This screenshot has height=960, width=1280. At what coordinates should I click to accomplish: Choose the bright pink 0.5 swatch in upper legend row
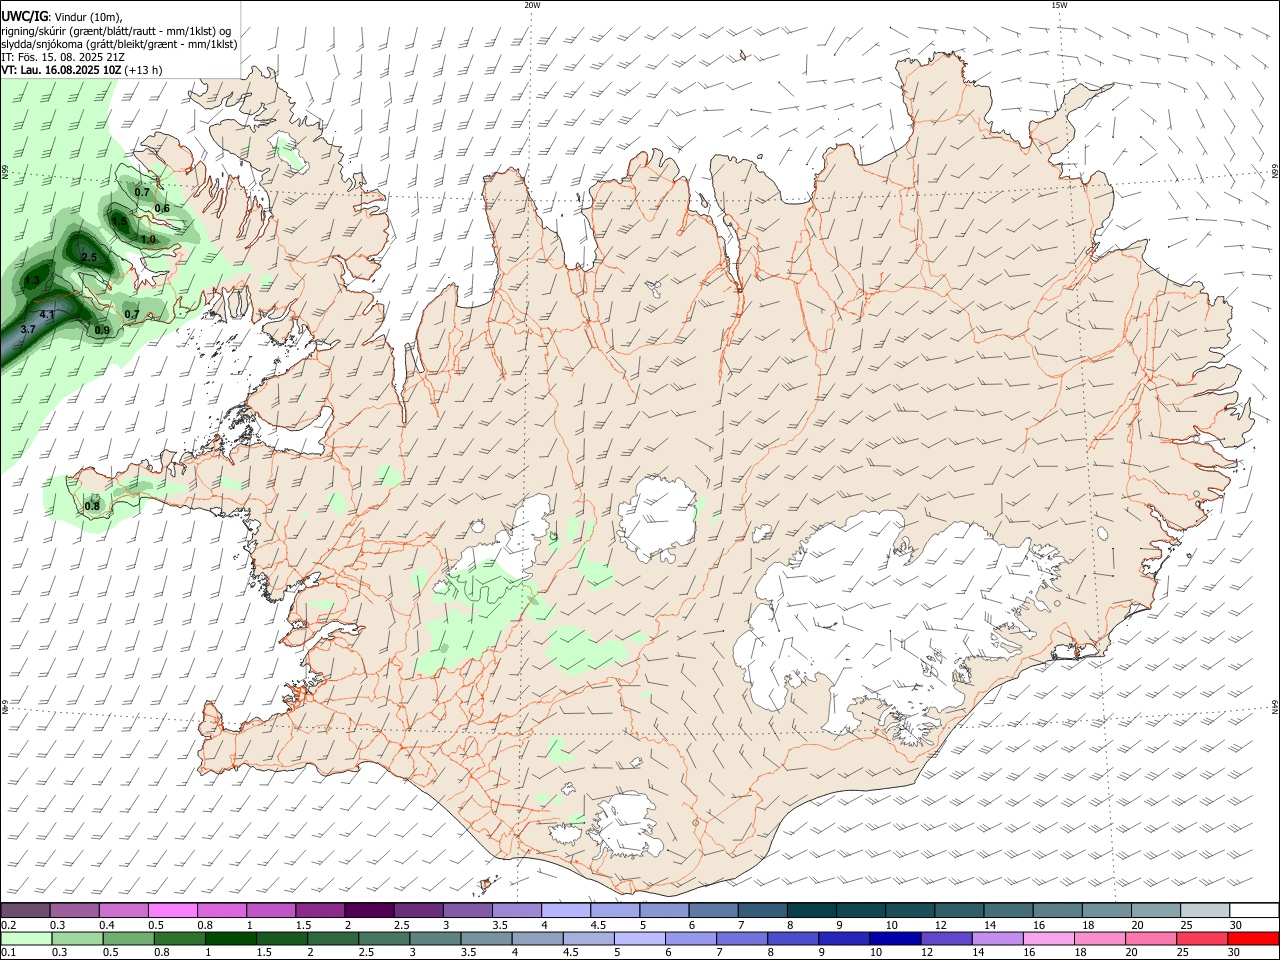click(x=172, y=910)
